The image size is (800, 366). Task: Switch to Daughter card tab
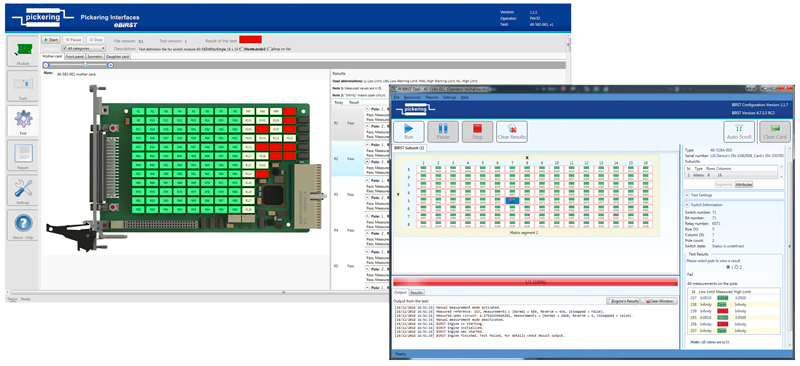coord(118,56)
